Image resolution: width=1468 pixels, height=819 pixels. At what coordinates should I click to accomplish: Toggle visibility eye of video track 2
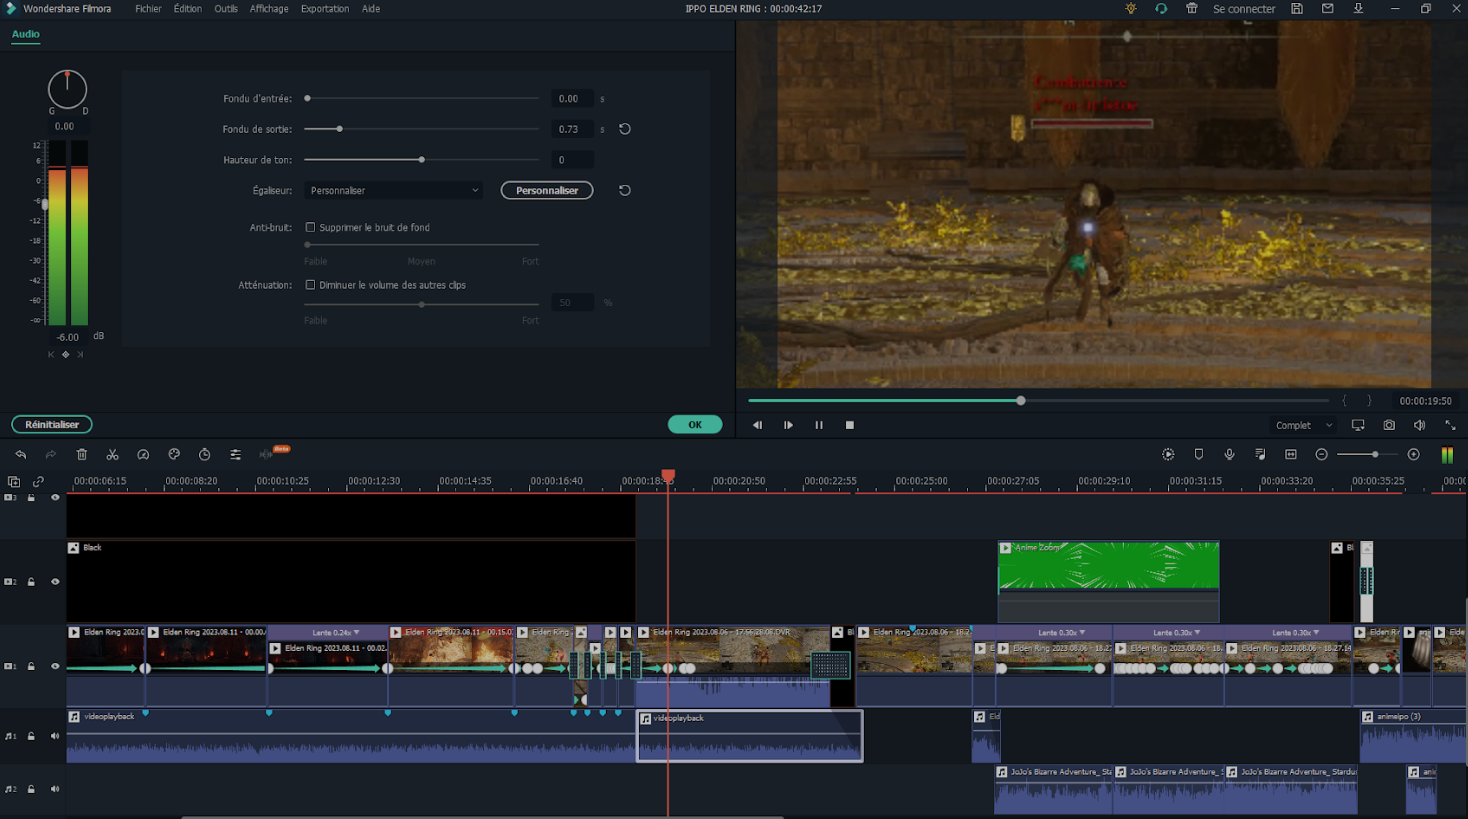(x=55, y=581)
